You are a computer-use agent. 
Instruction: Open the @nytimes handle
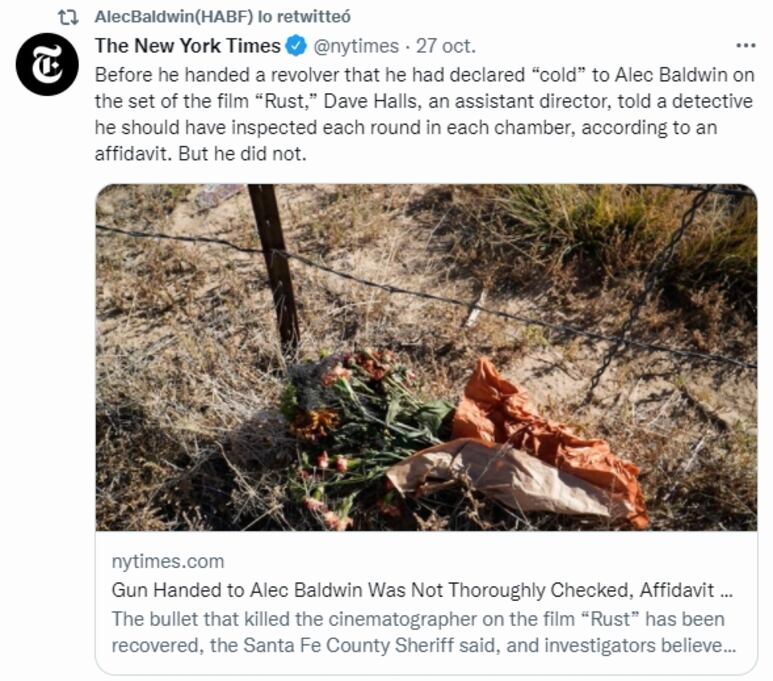356,46
